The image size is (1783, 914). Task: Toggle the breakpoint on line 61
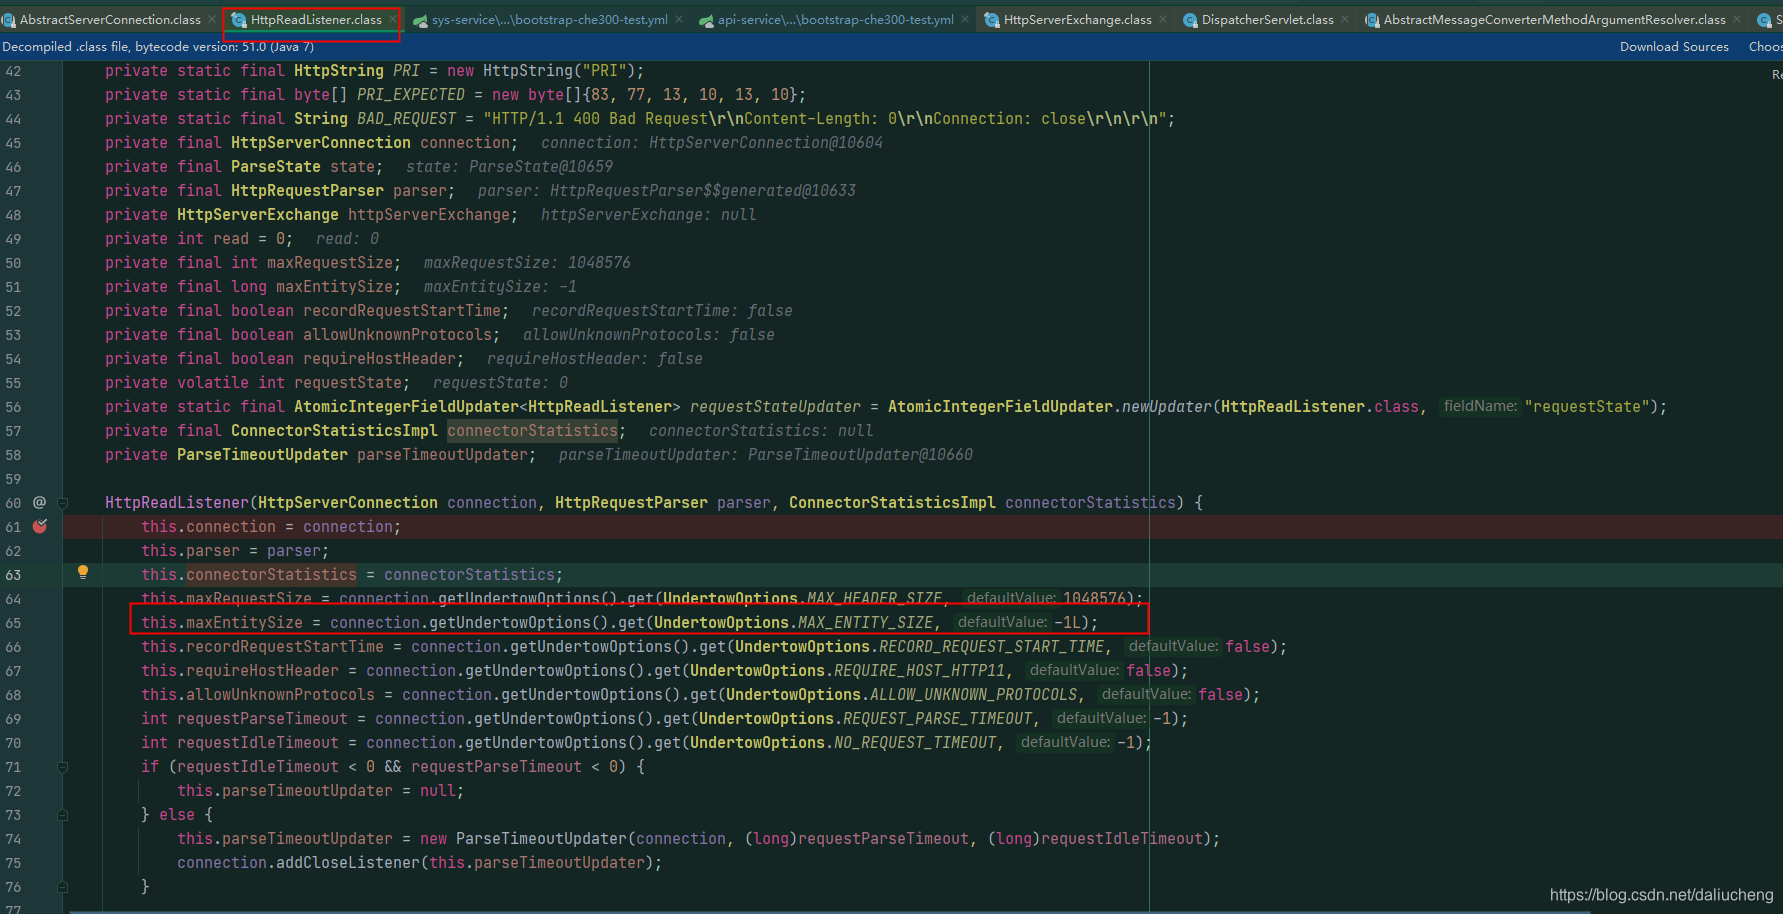tap(40, 526)
